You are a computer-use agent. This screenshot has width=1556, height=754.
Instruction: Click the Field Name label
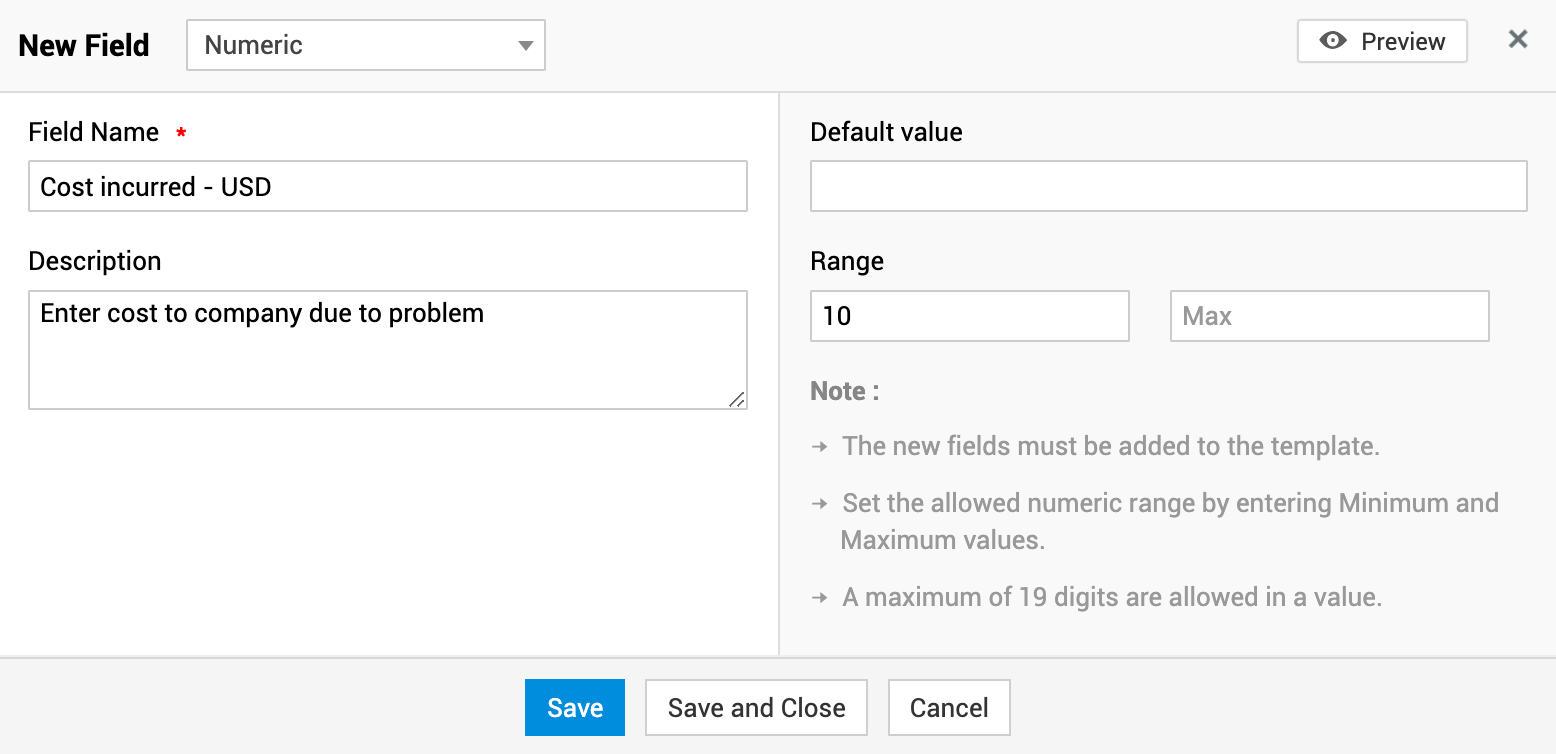[94, 132]
